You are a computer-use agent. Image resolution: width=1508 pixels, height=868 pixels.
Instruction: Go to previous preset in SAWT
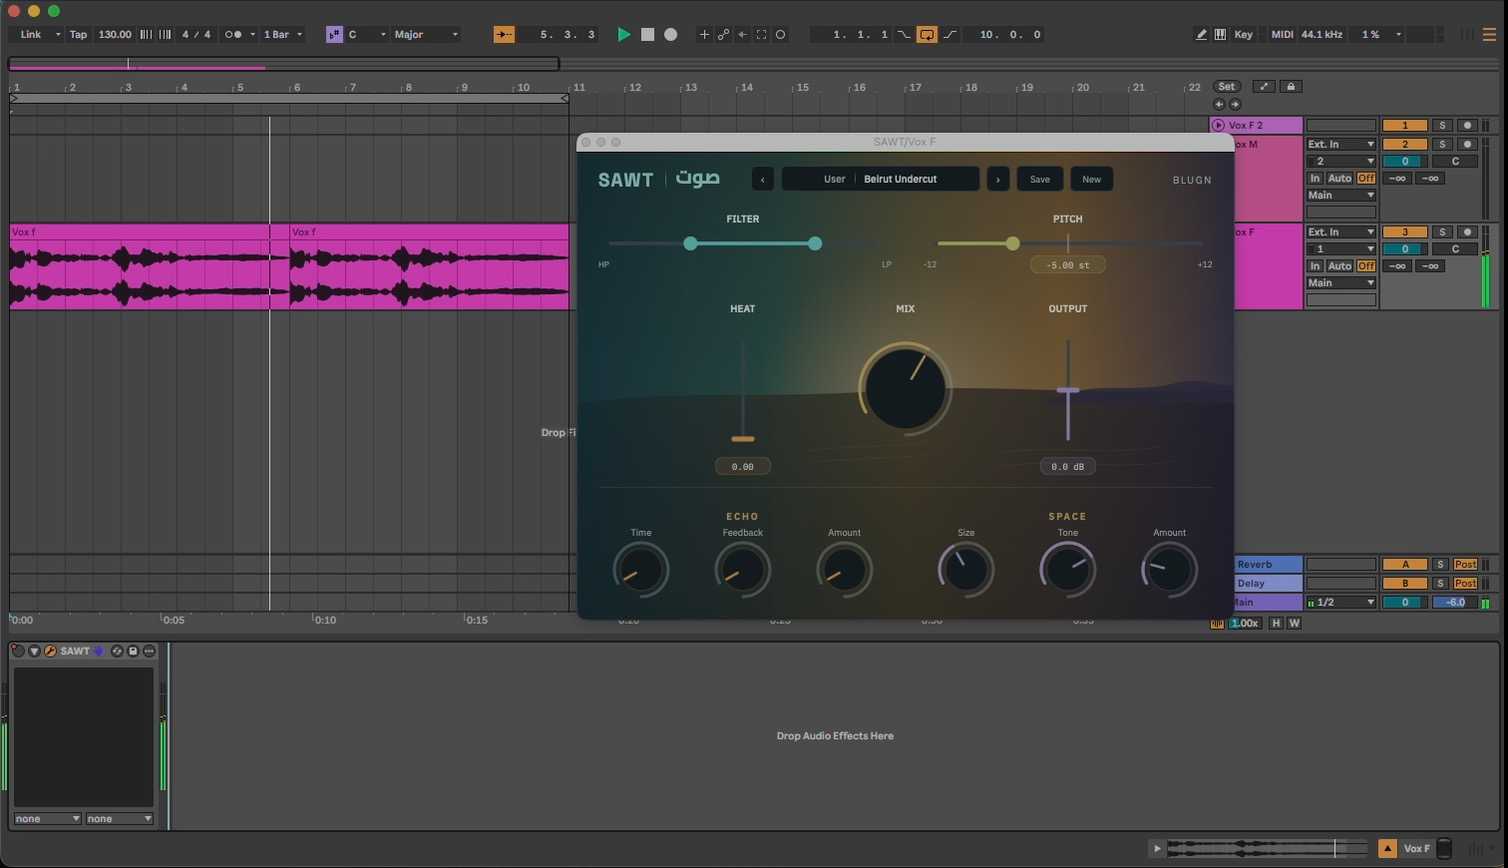763,180
